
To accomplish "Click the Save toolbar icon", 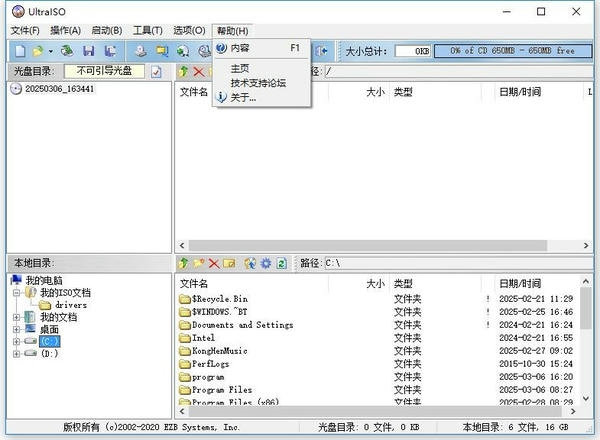I will [x=89, y=51].
